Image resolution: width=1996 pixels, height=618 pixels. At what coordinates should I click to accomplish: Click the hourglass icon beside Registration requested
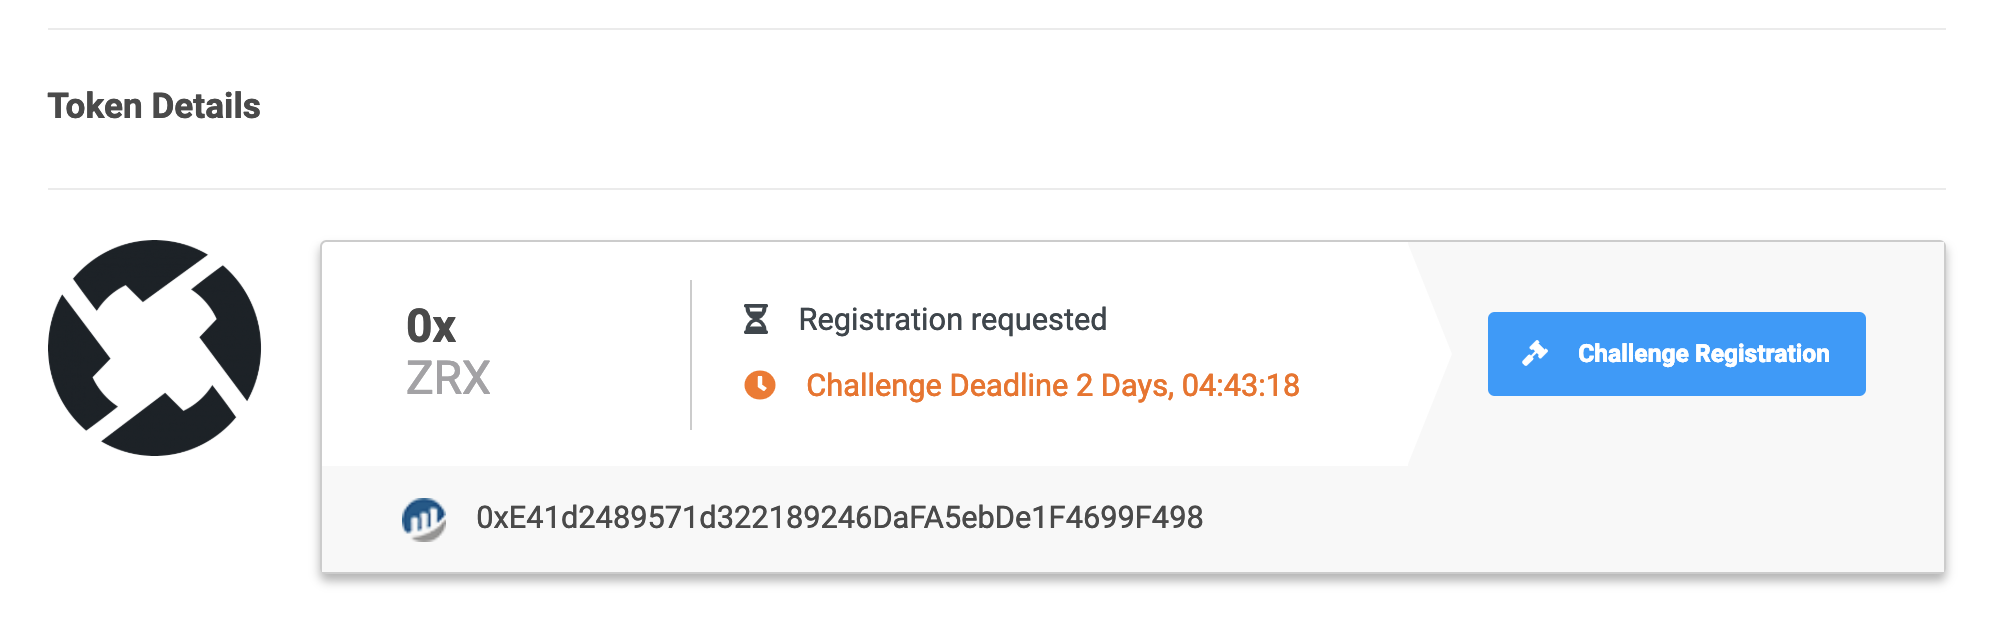[756, 320]
